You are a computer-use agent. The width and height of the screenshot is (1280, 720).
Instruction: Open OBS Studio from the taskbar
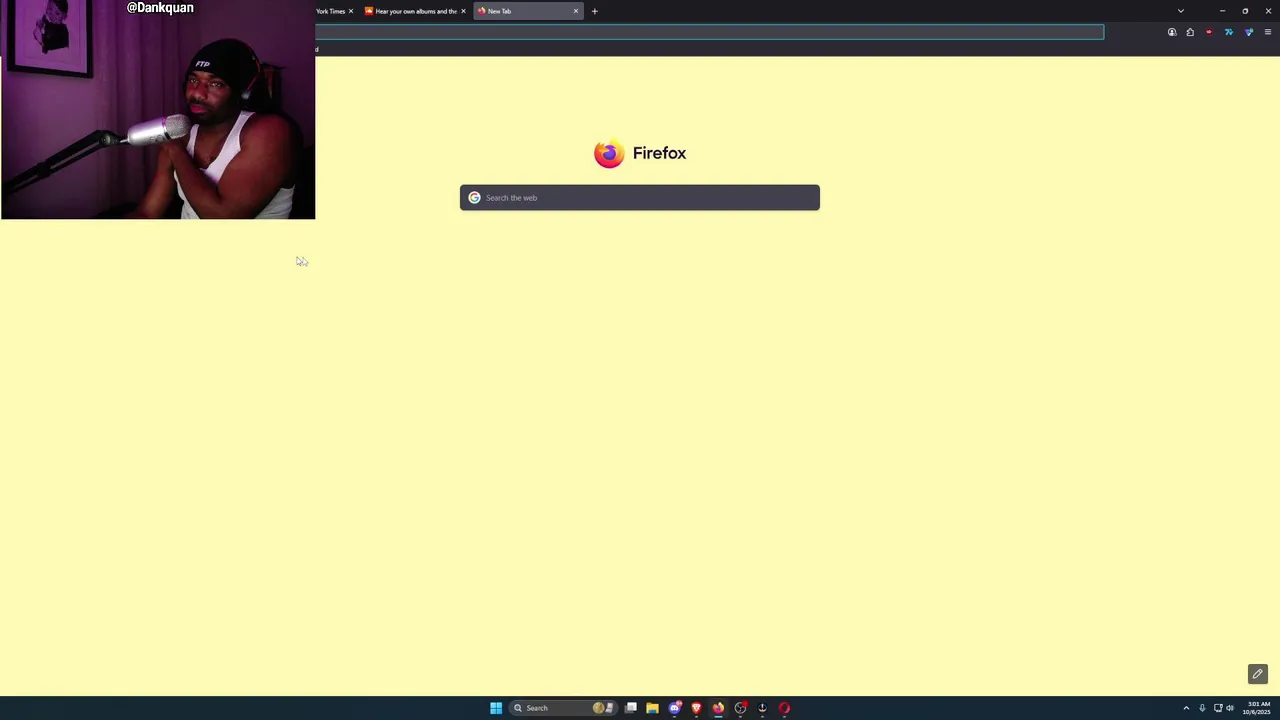click(x=740, y=708)
